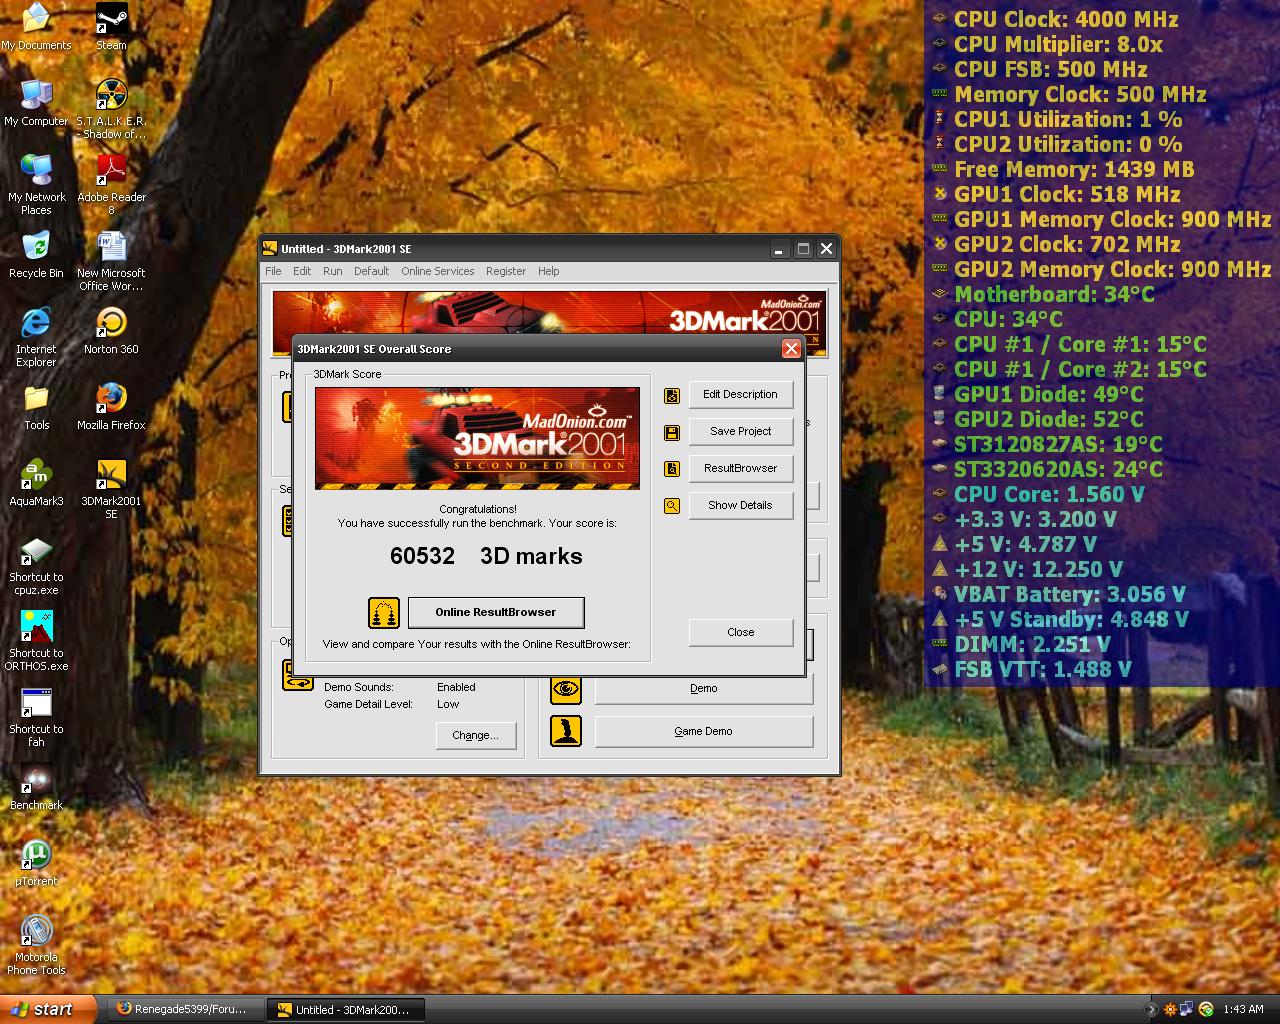Click the Overall Score dialog X button
1280x1024 pixels.
pyautogui.click(x=791, y=348)
